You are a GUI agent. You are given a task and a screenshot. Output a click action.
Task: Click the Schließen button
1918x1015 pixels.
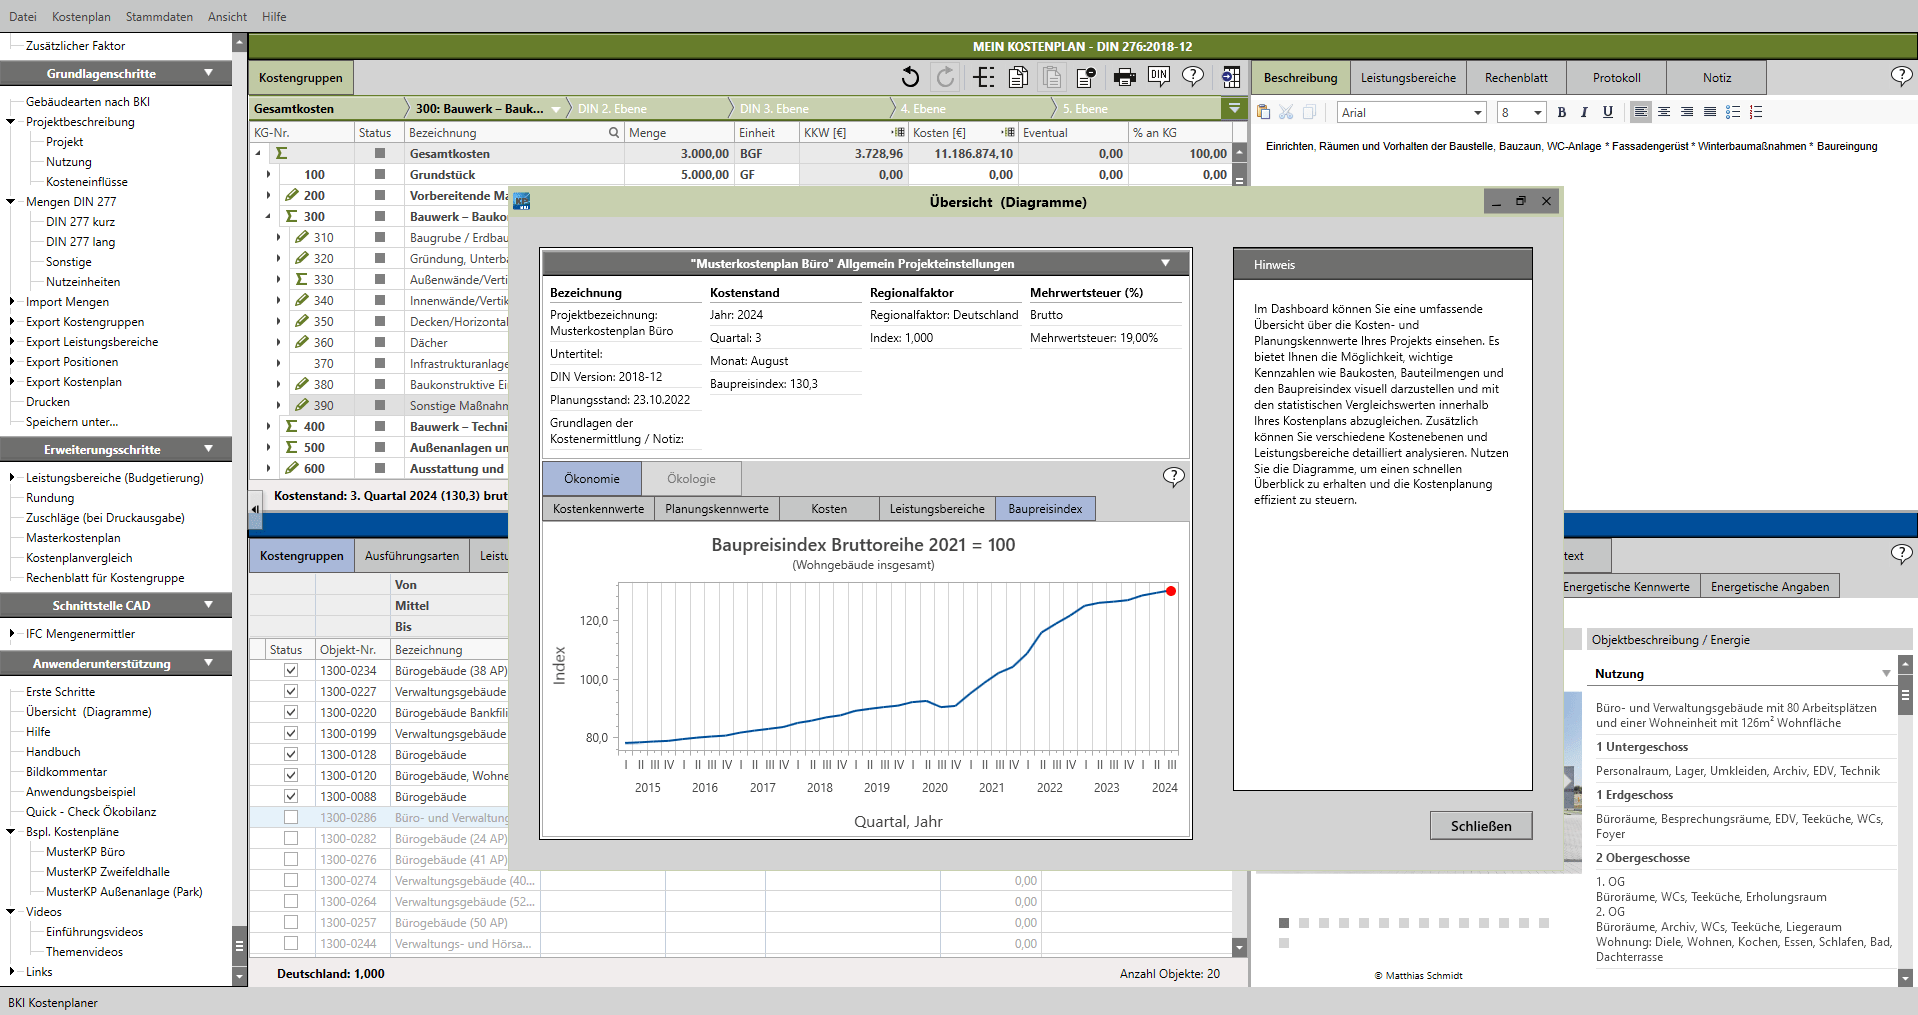point(1481,826)
